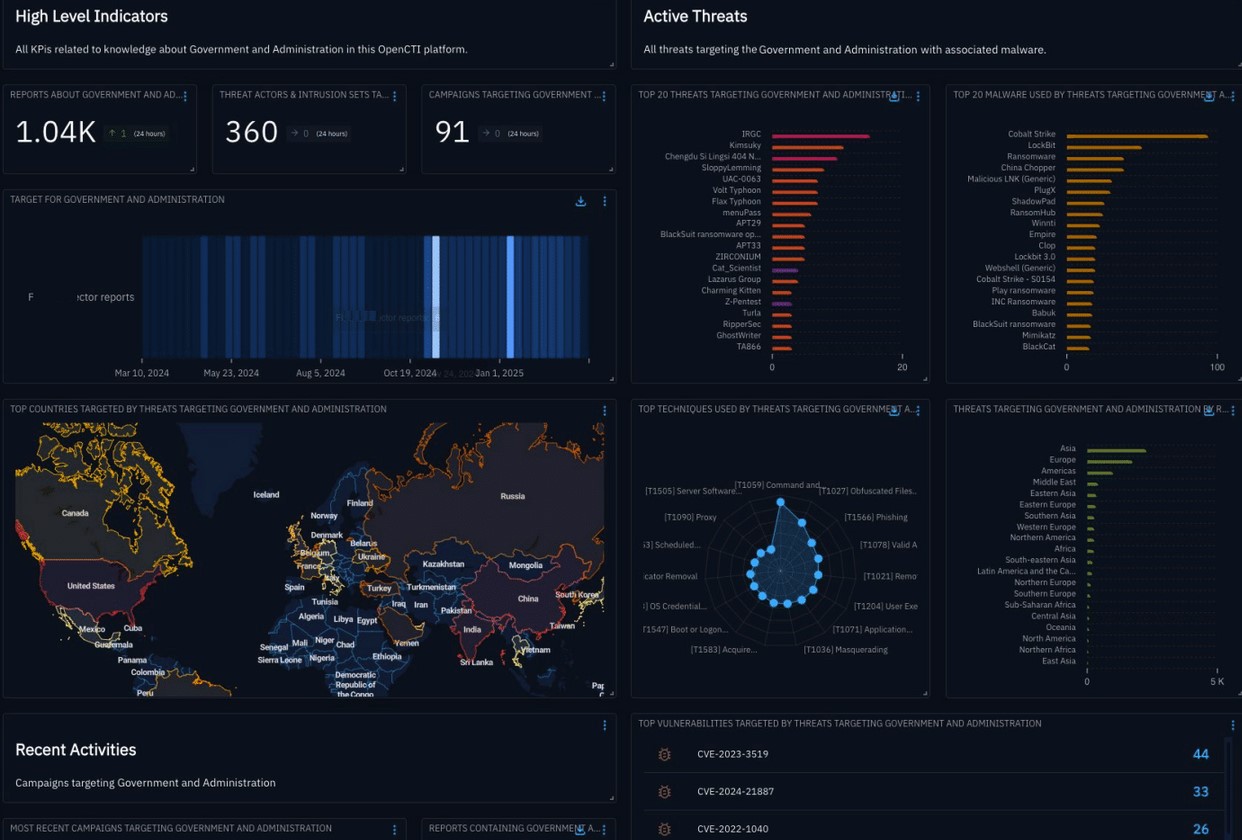Open options menu of Top Vulnerabilities widget

click(1232, 725)
